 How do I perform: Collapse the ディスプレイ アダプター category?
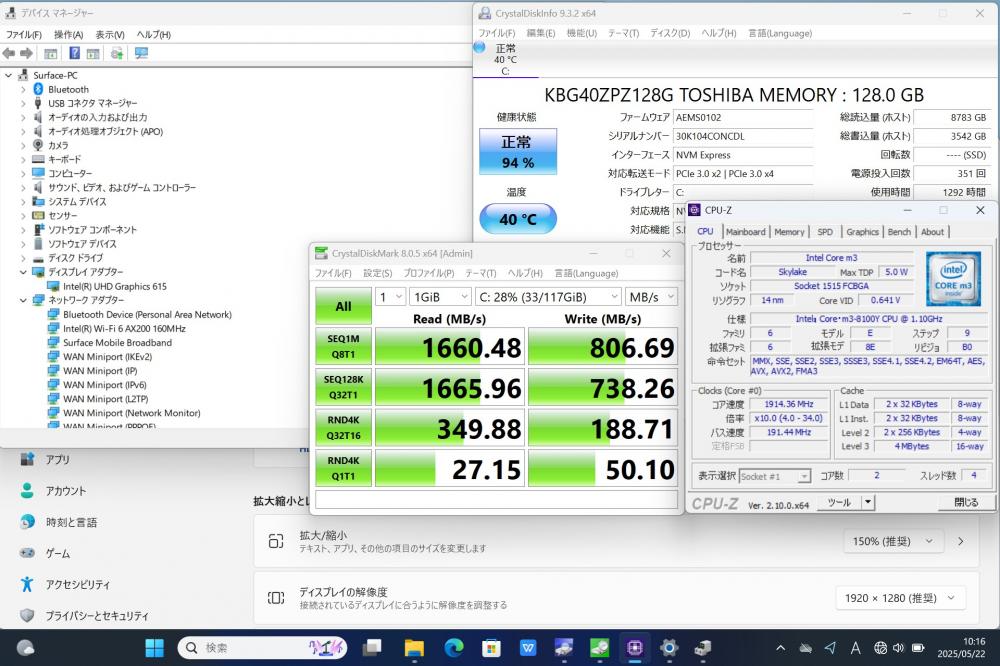(24, 272)
